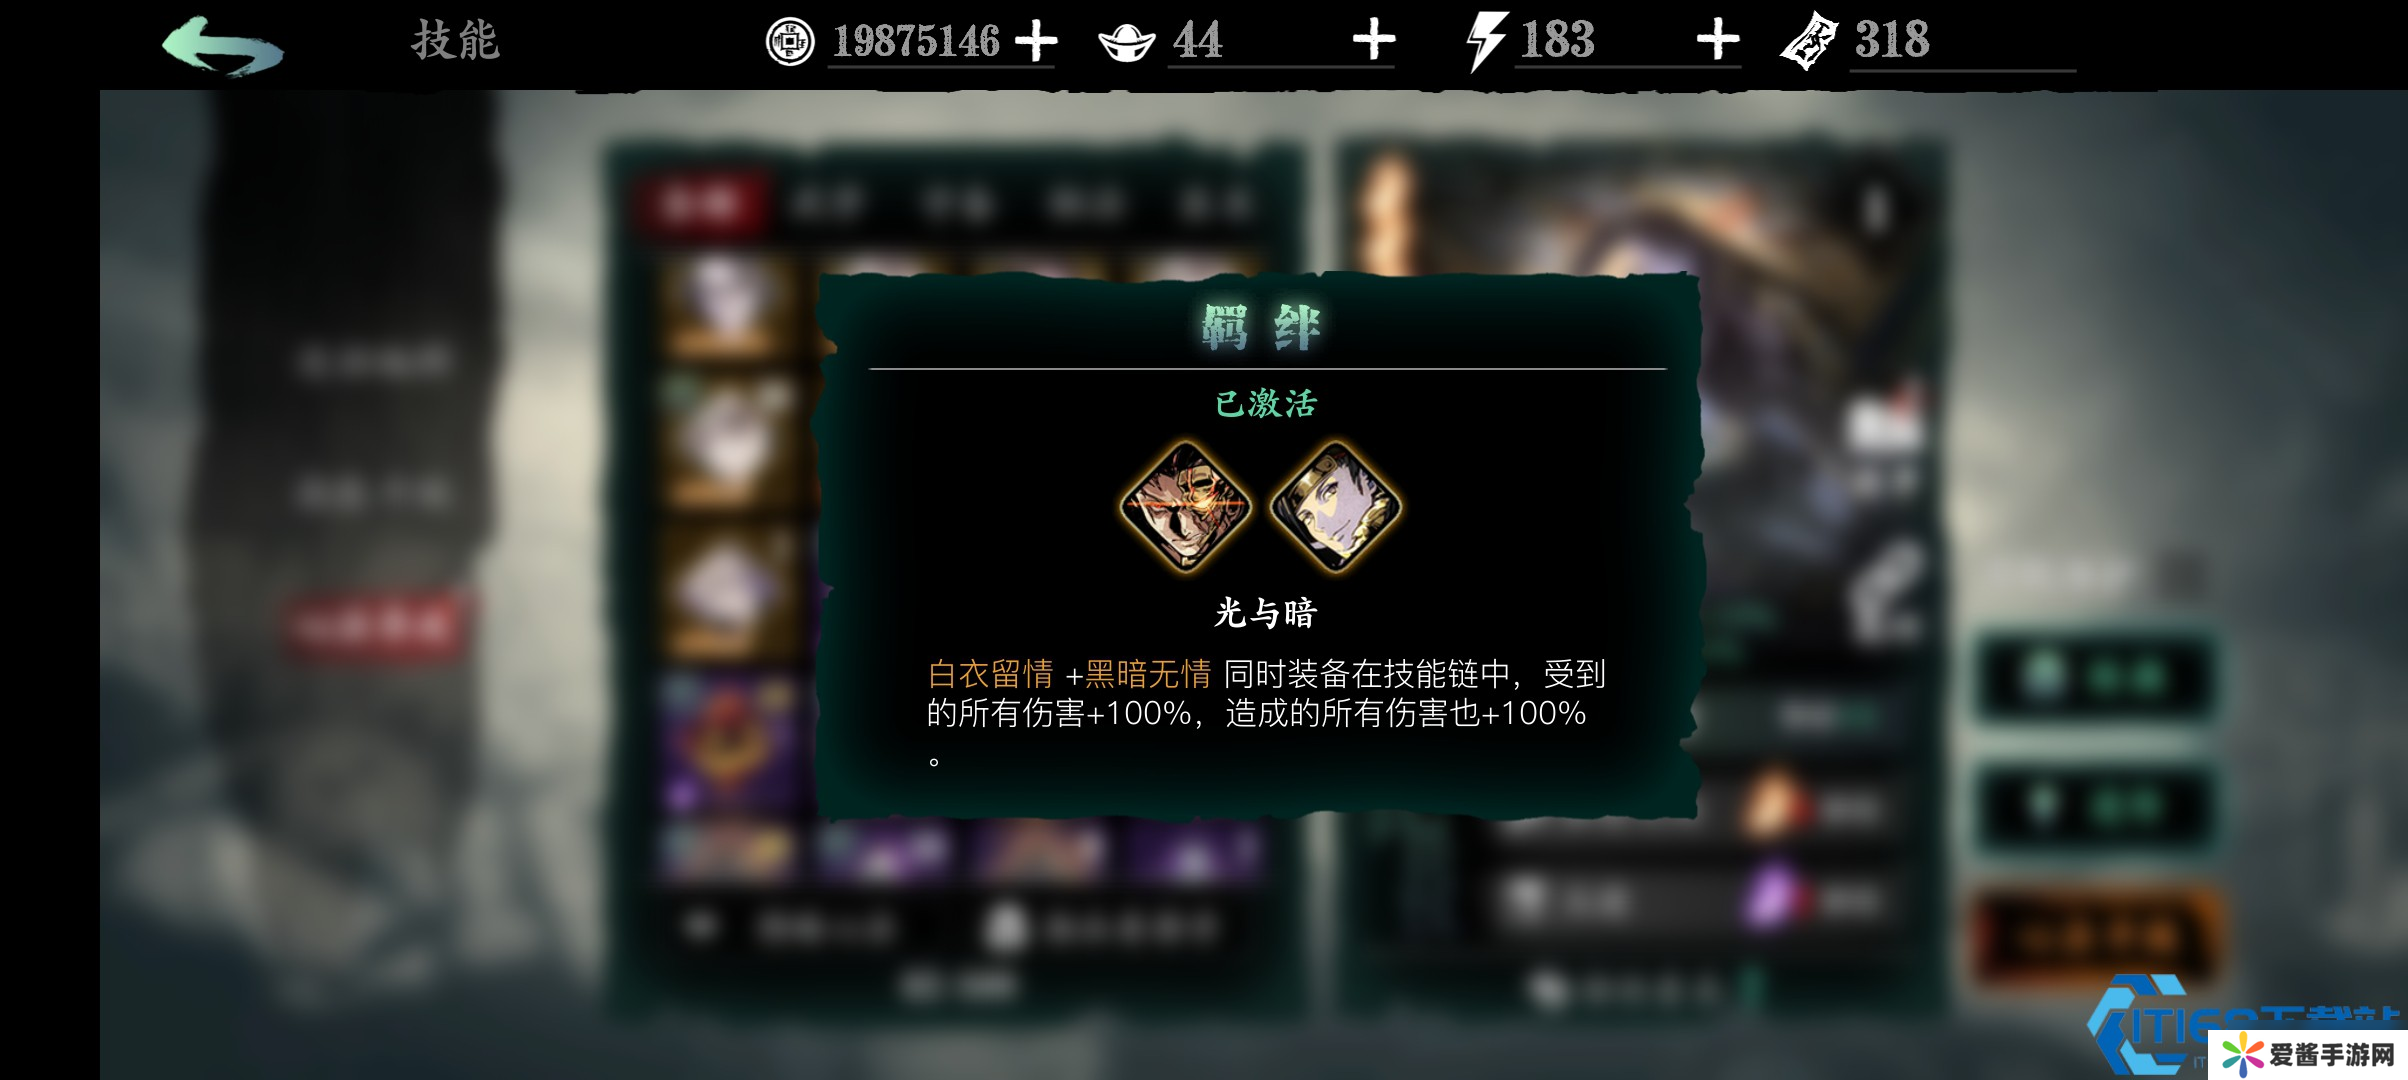This screenshot has height=1080, width=2408.
Task: Select the red highlighted tab in skill panel
Action: coord(703,203)
